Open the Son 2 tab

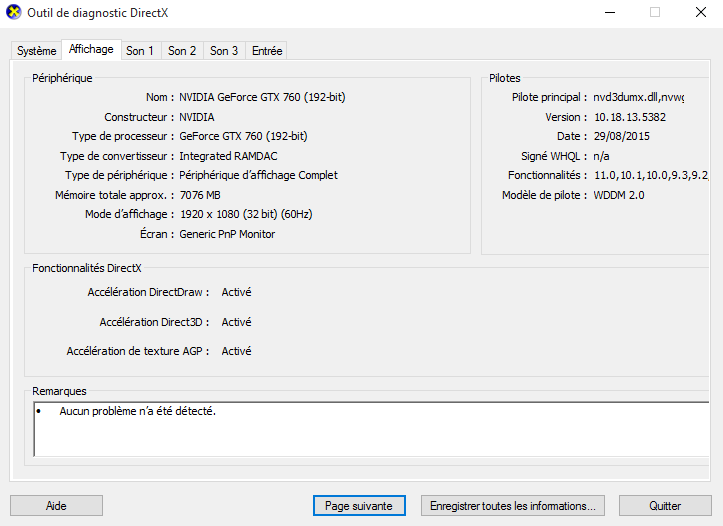click(182, 51)
